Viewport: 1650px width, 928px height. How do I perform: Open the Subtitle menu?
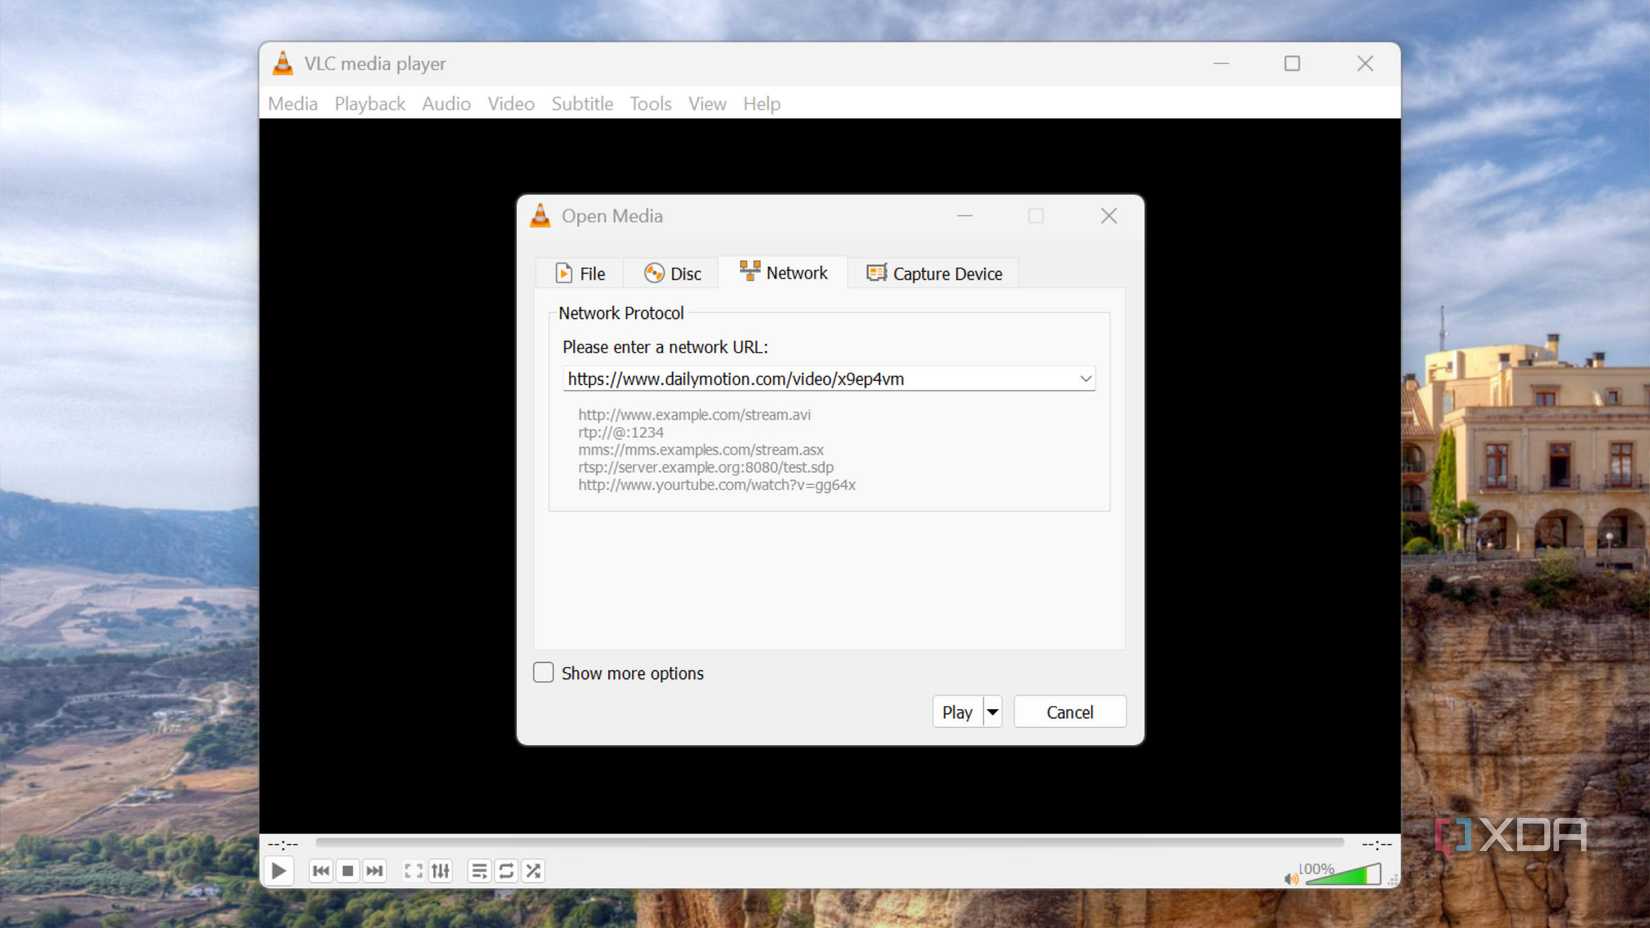point(582,103)
